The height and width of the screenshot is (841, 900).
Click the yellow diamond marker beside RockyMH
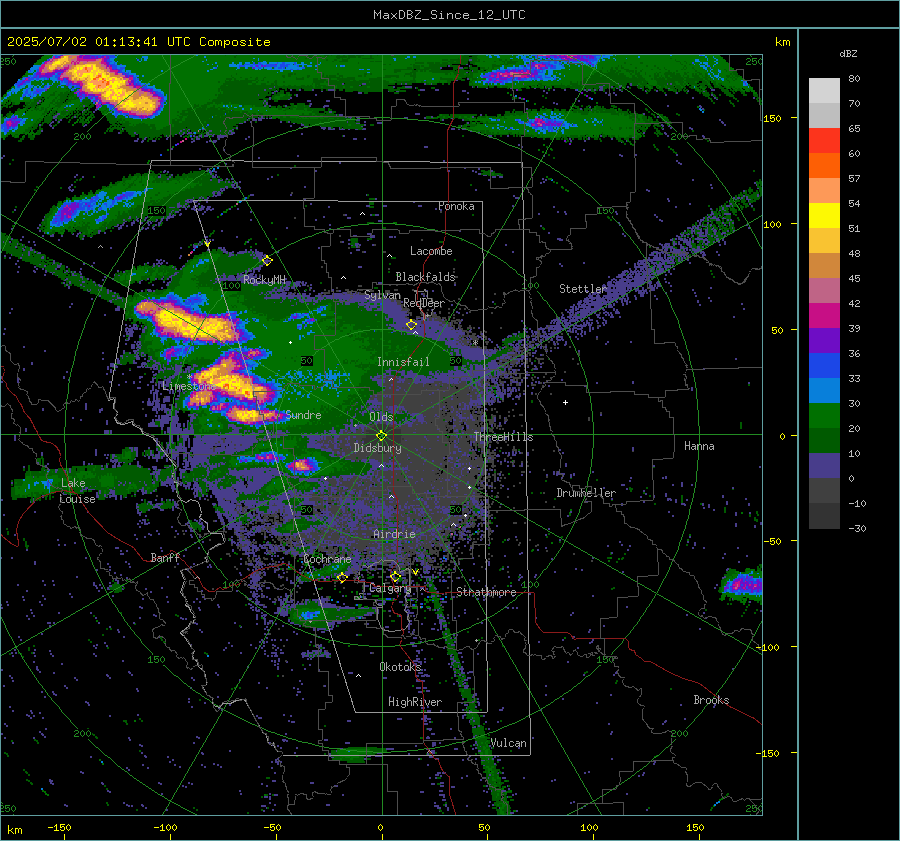(x=267, y=261)
